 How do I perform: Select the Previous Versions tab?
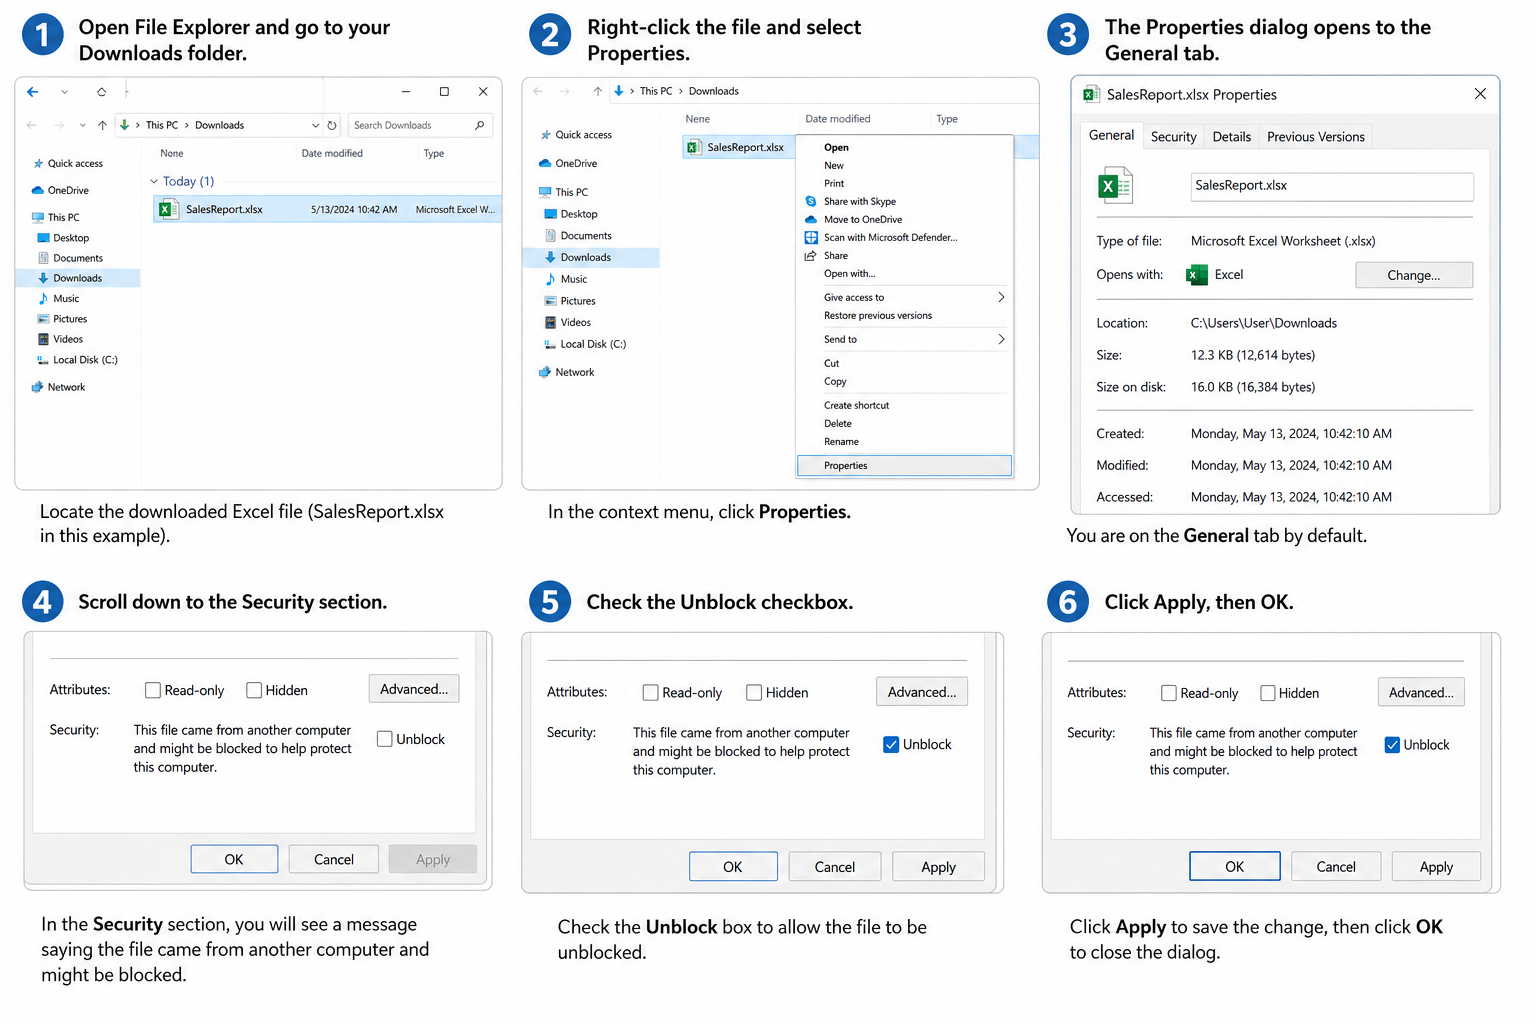point(1315,137)
